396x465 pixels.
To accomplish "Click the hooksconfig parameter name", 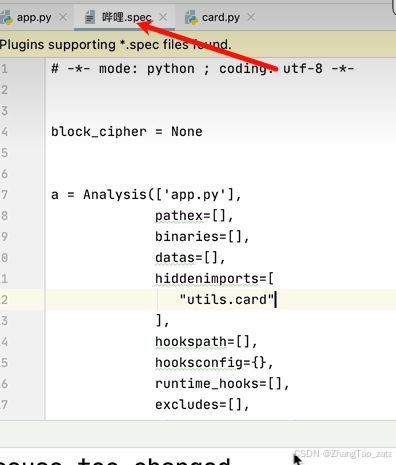I will pyautogui.click(x=199, y=362).
